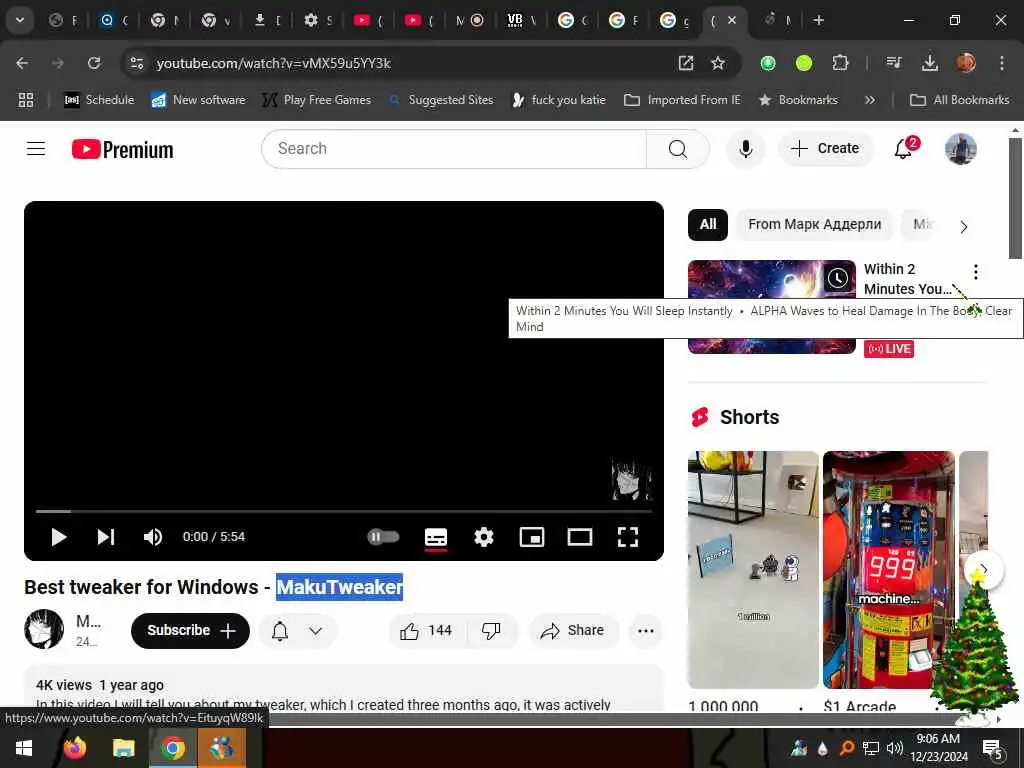Open video player settings gear
Screen dimensions: 1024x768
click(483, 537)
